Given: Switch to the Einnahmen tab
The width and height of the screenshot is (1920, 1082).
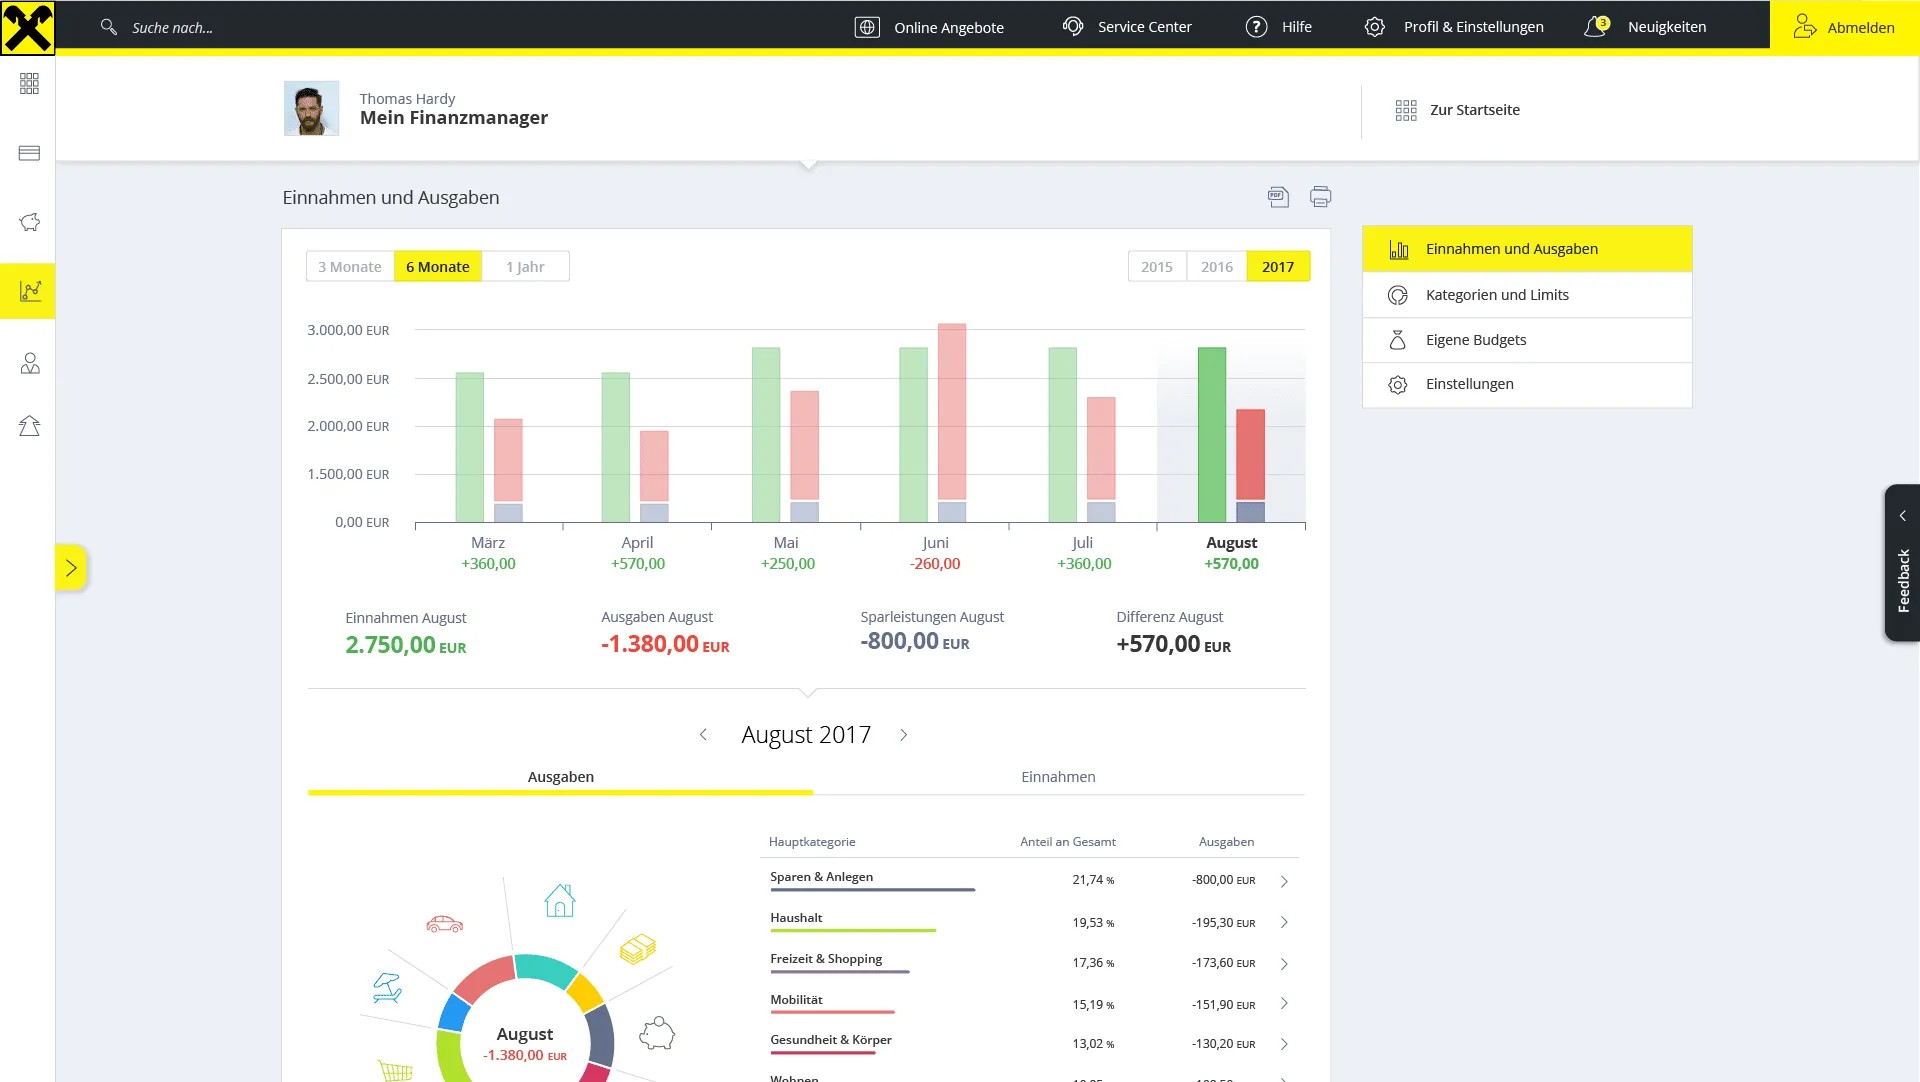Looking at the screenshot, I should tap(1058, 777).
